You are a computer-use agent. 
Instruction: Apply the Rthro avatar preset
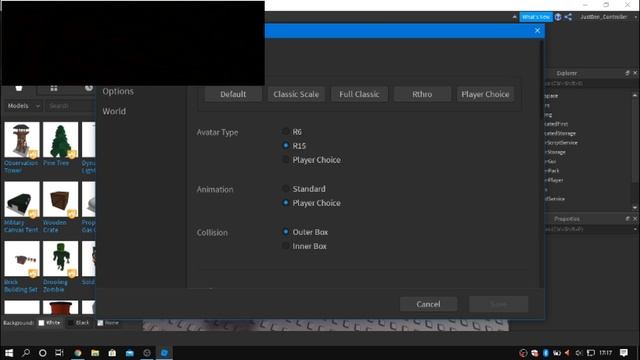pos(422,94)
